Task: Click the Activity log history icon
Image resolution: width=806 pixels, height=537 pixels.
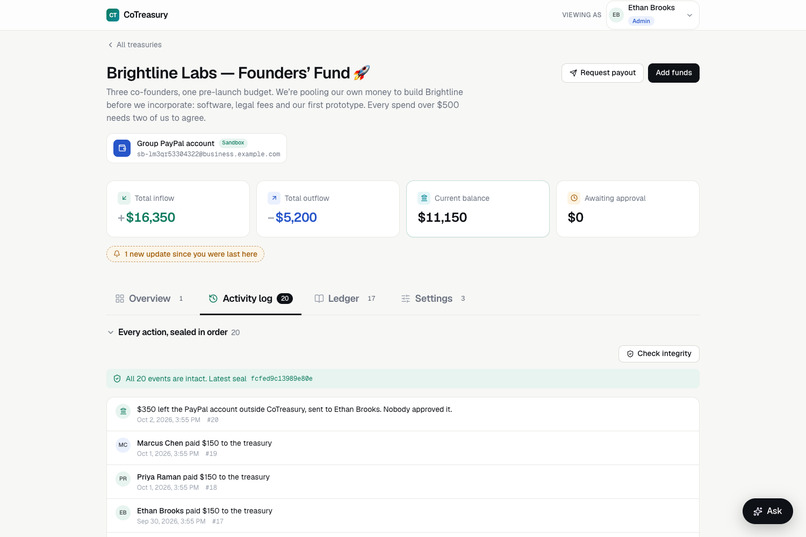Action: [x=213, y=299]
